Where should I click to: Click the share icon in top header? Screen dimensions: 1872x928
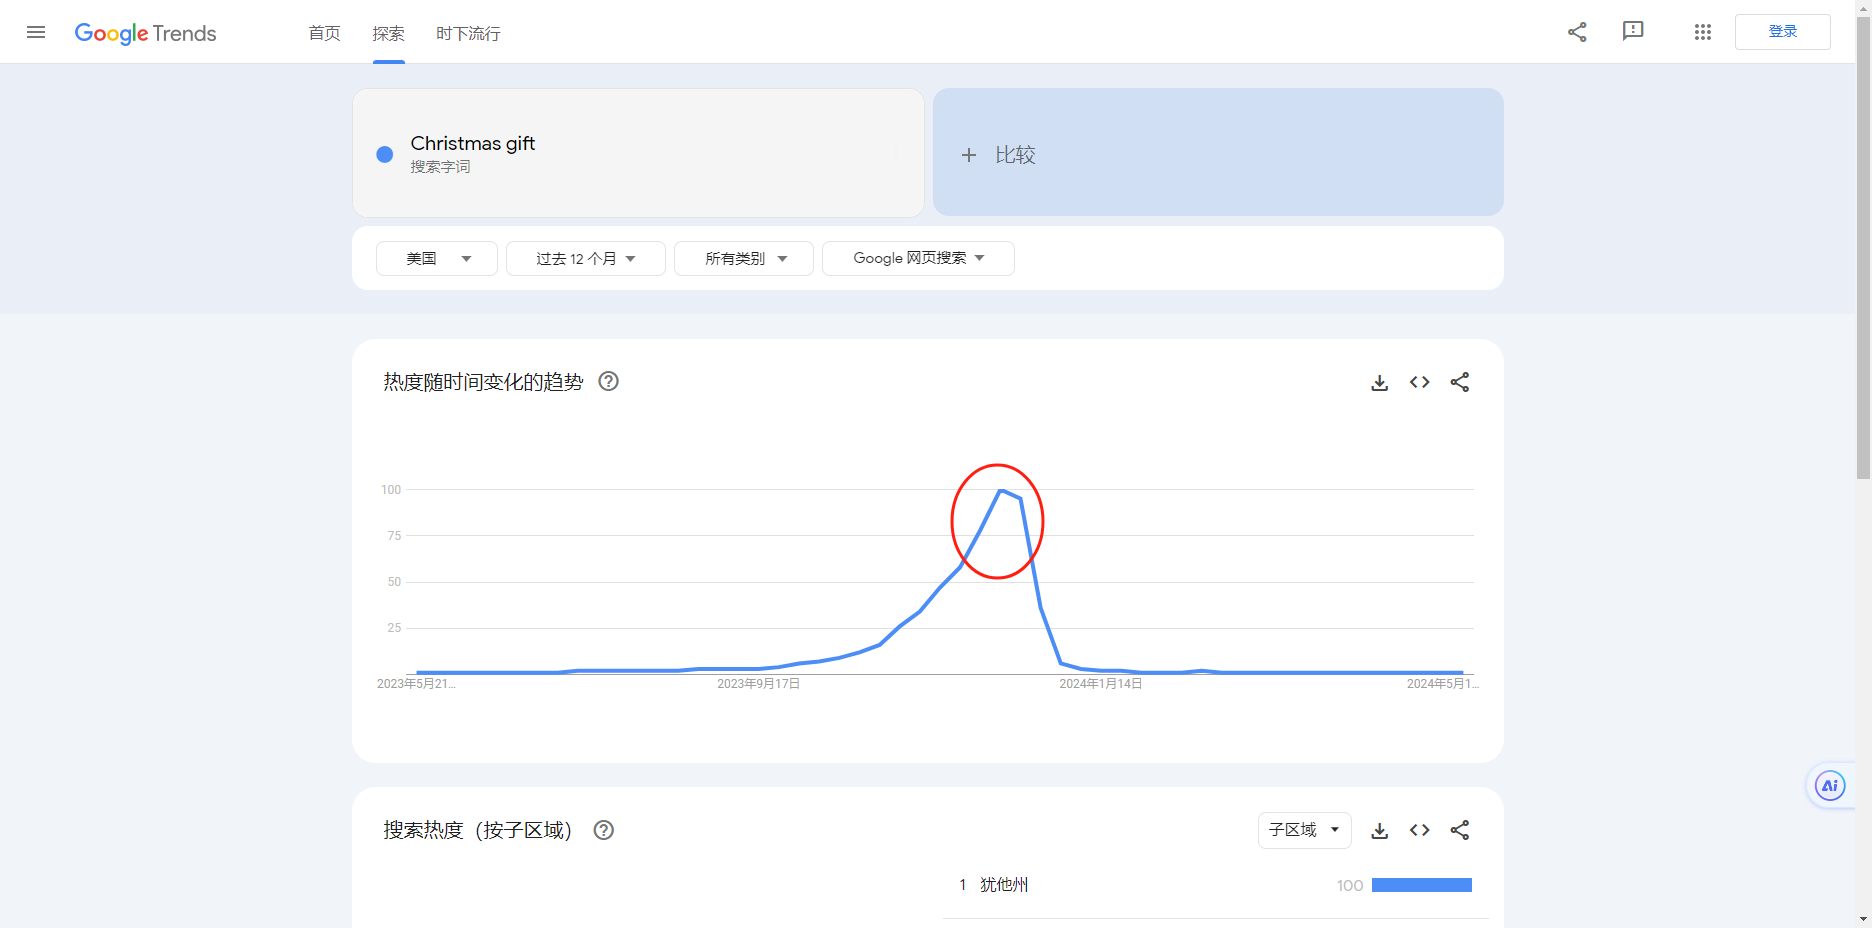coord(1577,32)
